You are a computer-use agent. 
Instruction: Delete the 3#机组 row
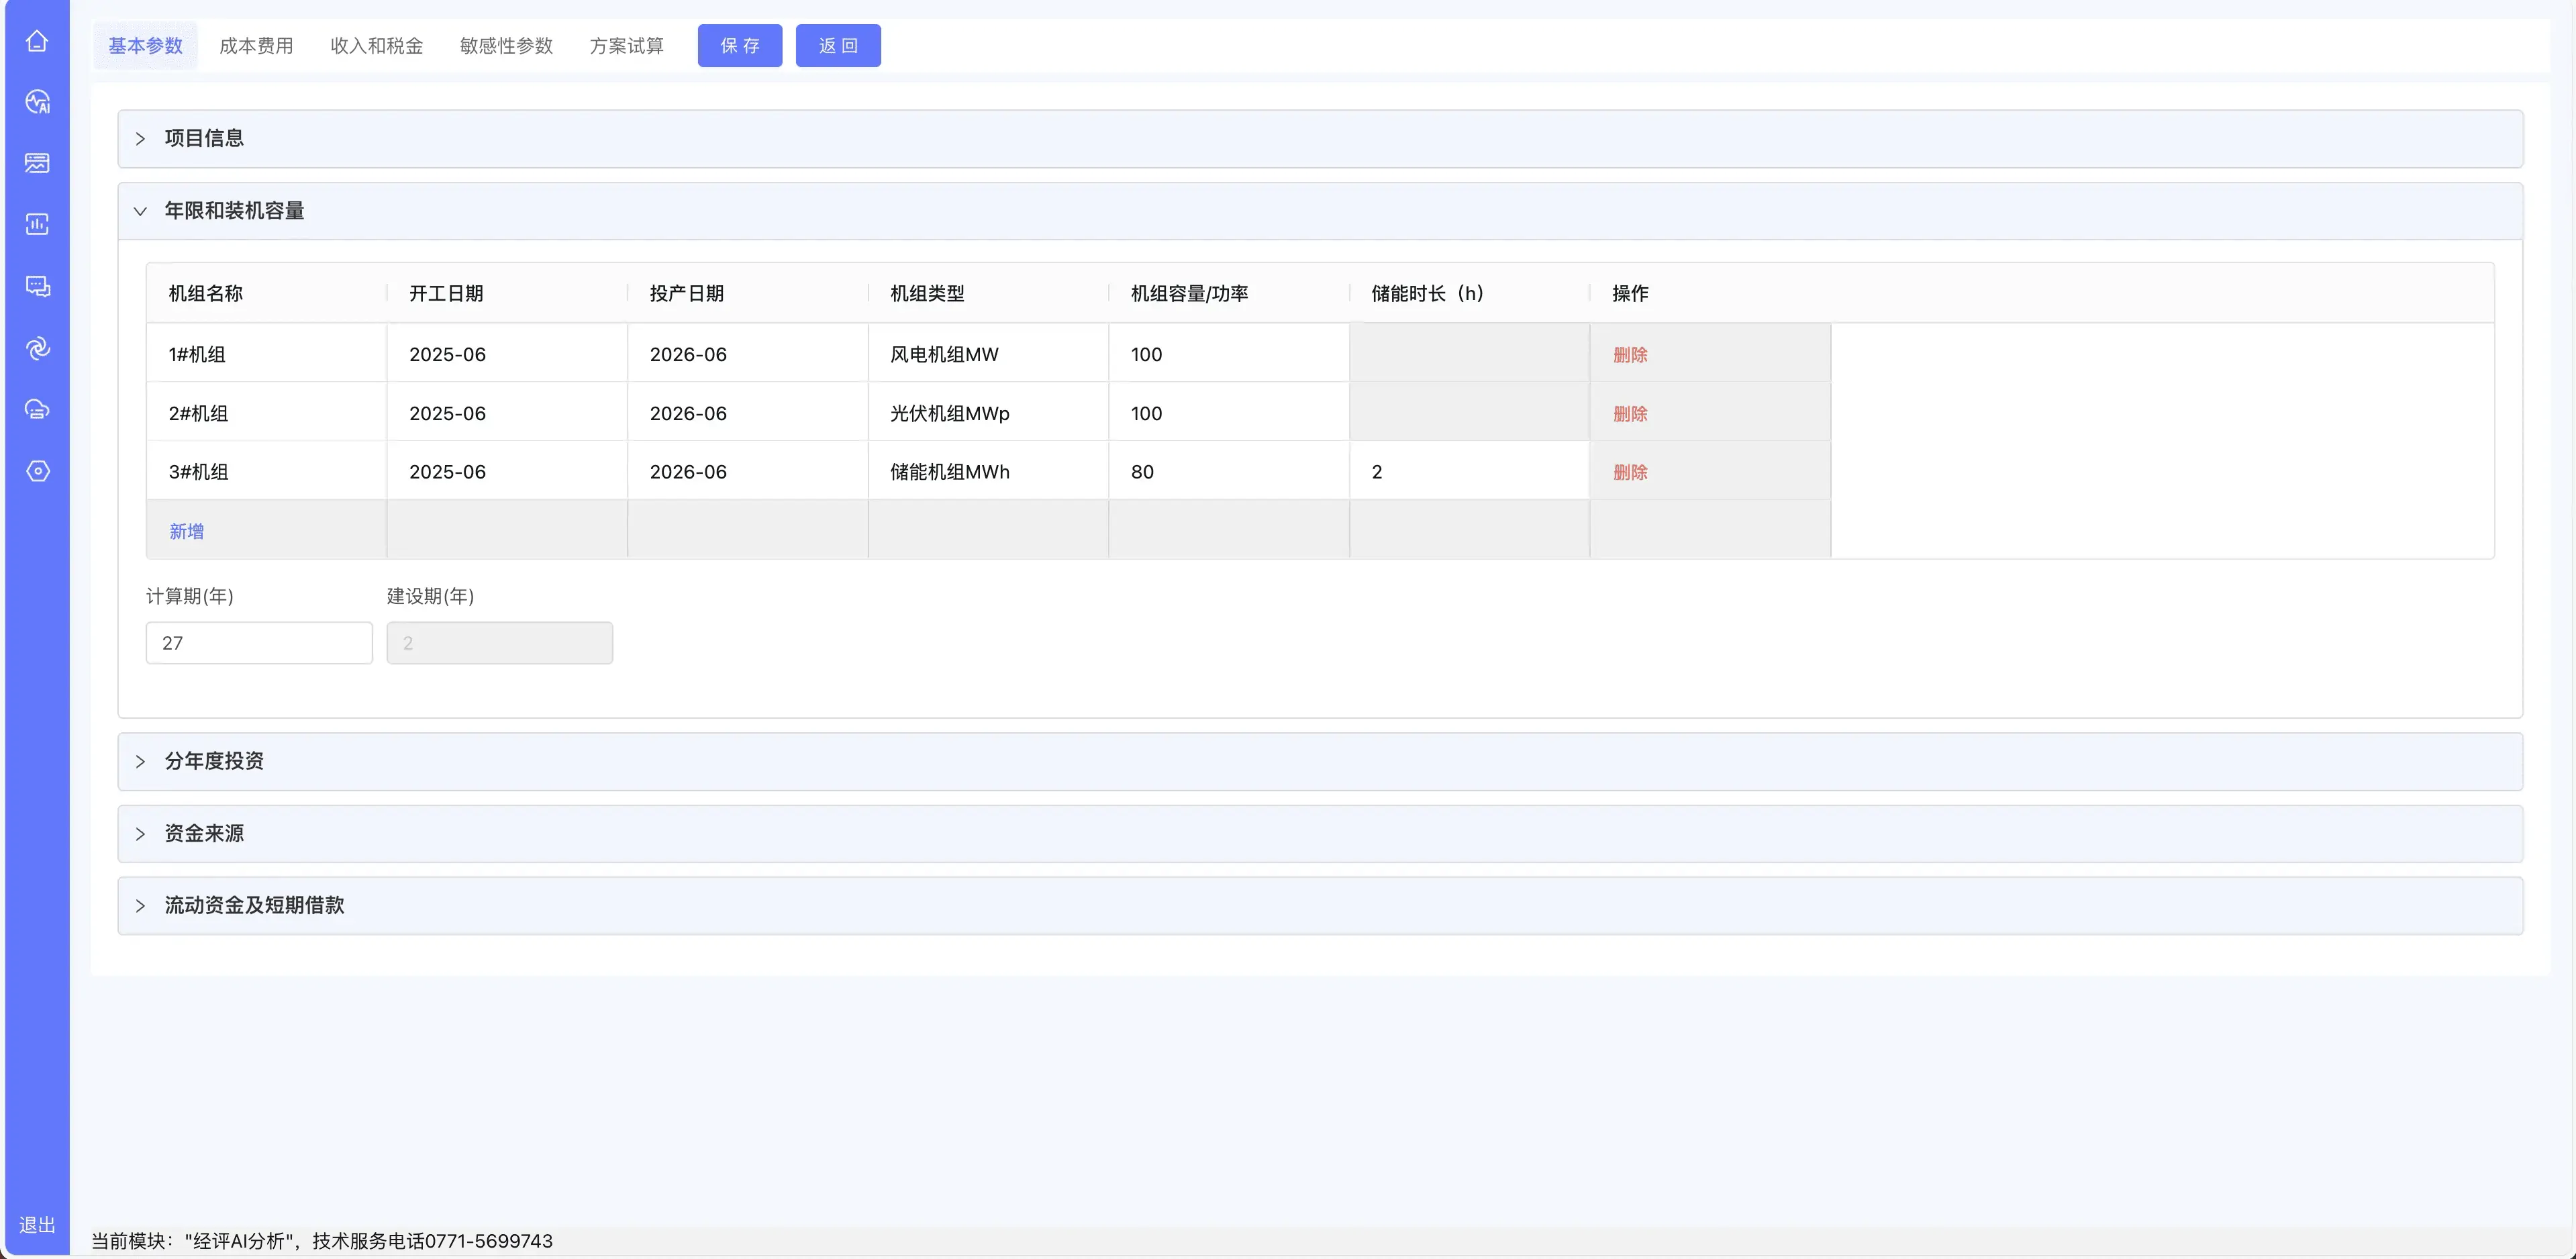coord(1629,472)
